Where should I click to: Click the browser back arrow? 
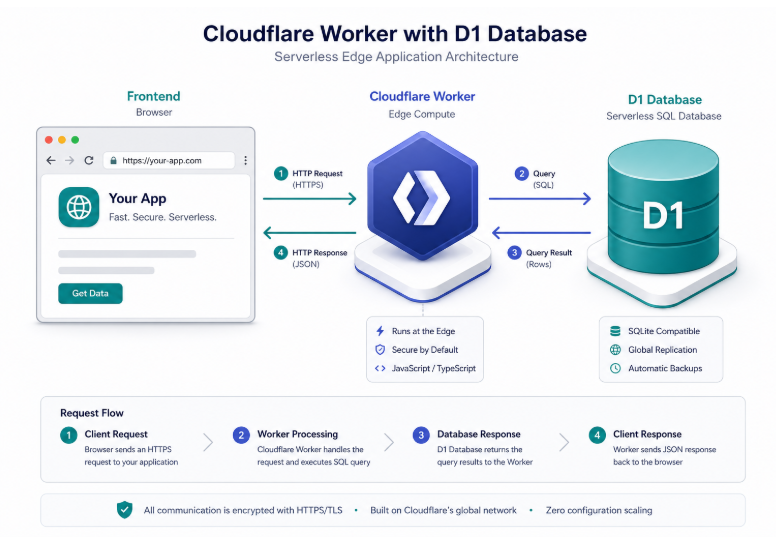point(51,160)
